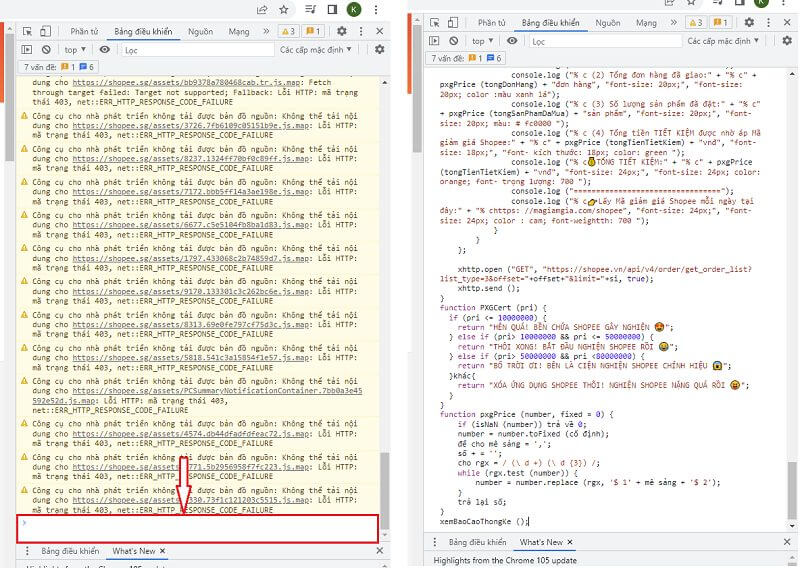Open 'Các cấp mặc định' levels dropdown in left console
The width and height of the screenshot is (800, 568).
[316, 50]
